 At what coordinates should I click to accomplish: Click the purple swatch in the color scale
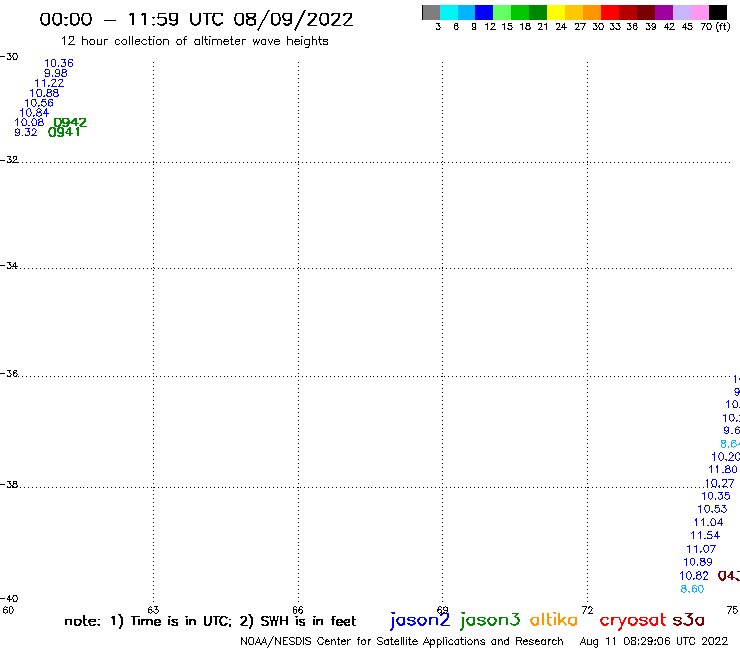click(664, 12)
